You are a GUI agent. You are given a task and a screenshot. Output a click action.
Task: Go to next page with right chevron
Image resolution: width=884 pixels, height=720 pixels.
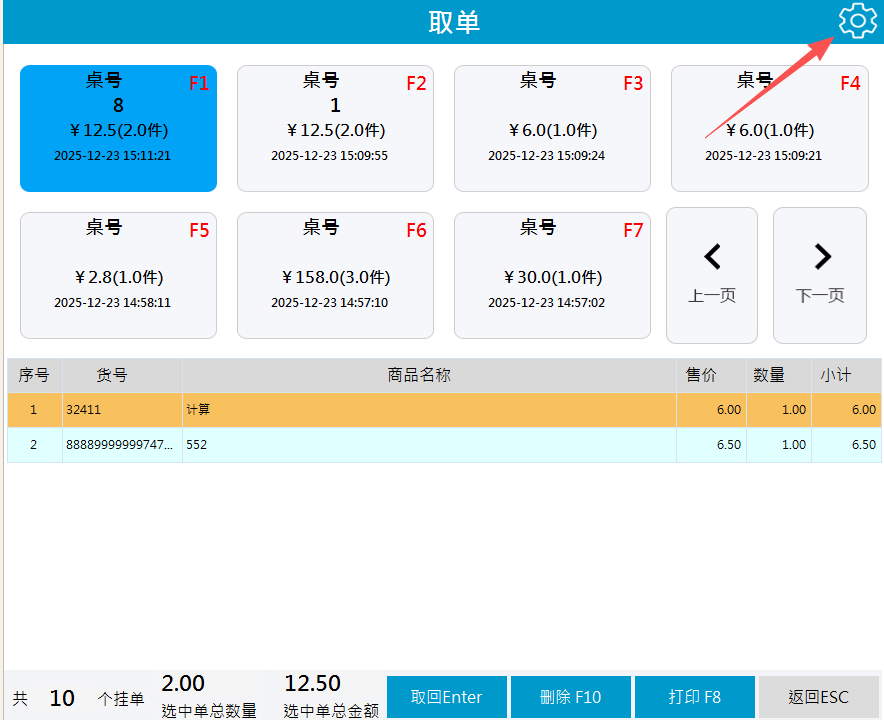click(820, 275)
